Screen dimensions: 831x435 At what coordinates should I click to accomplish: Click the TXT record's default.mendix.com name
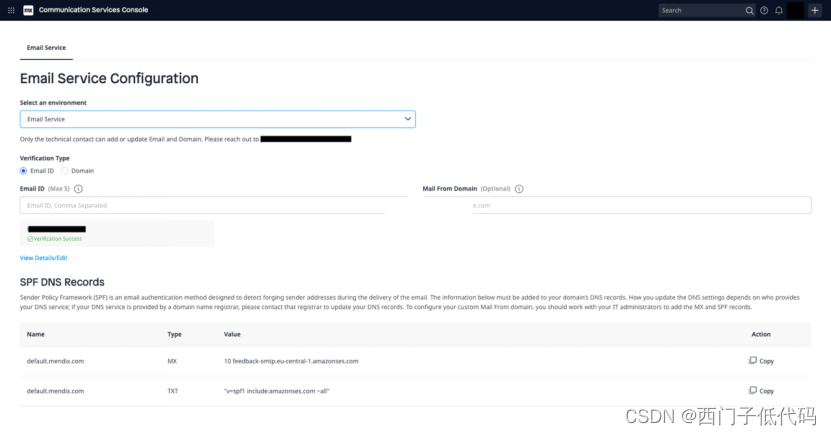click(55, 391)
